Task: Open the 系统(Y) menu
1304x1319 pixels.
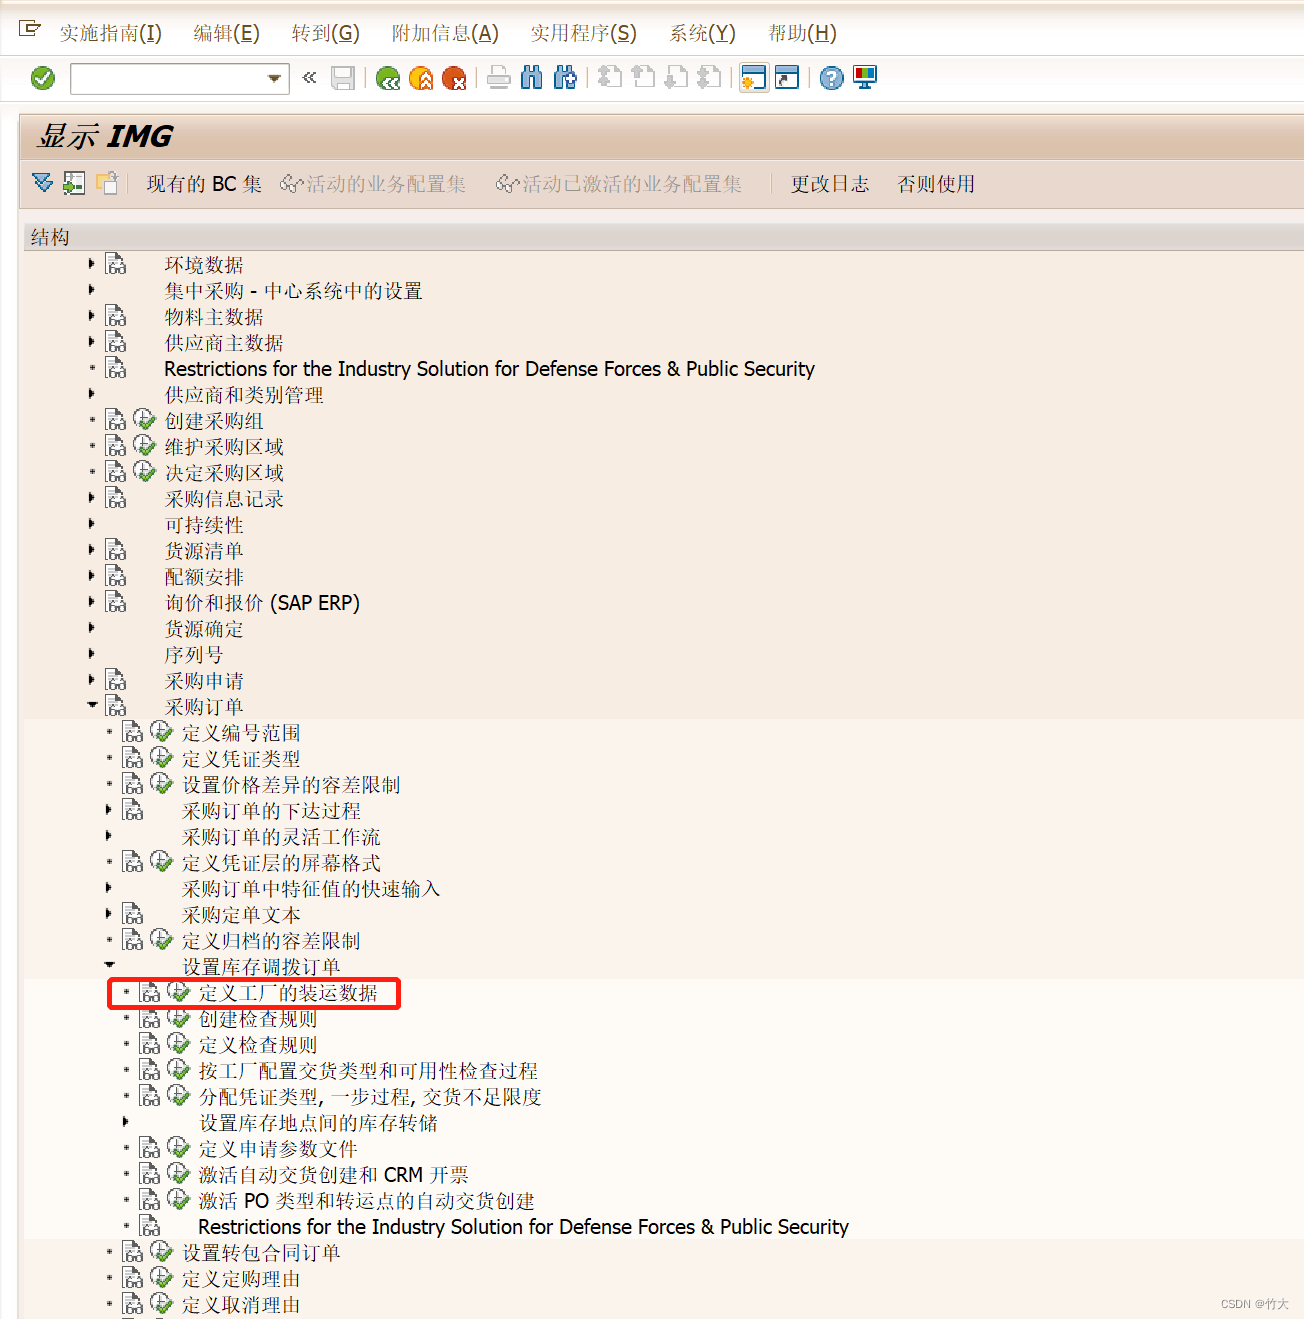Action: [x=701, y=33]
